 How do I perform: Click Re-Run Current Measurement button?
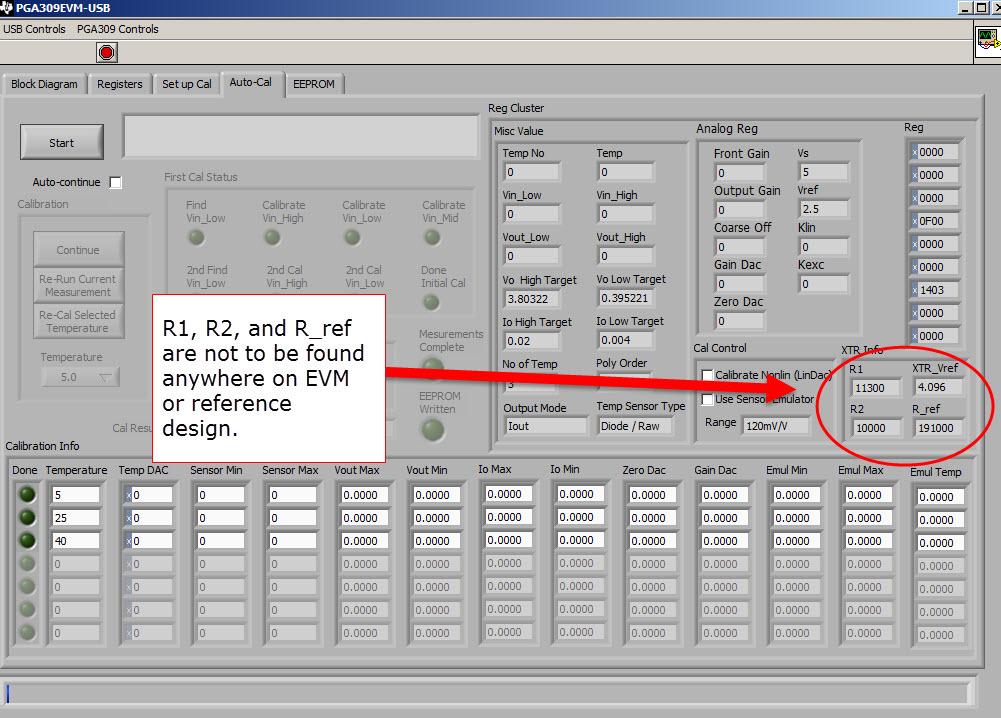[79, 285]
